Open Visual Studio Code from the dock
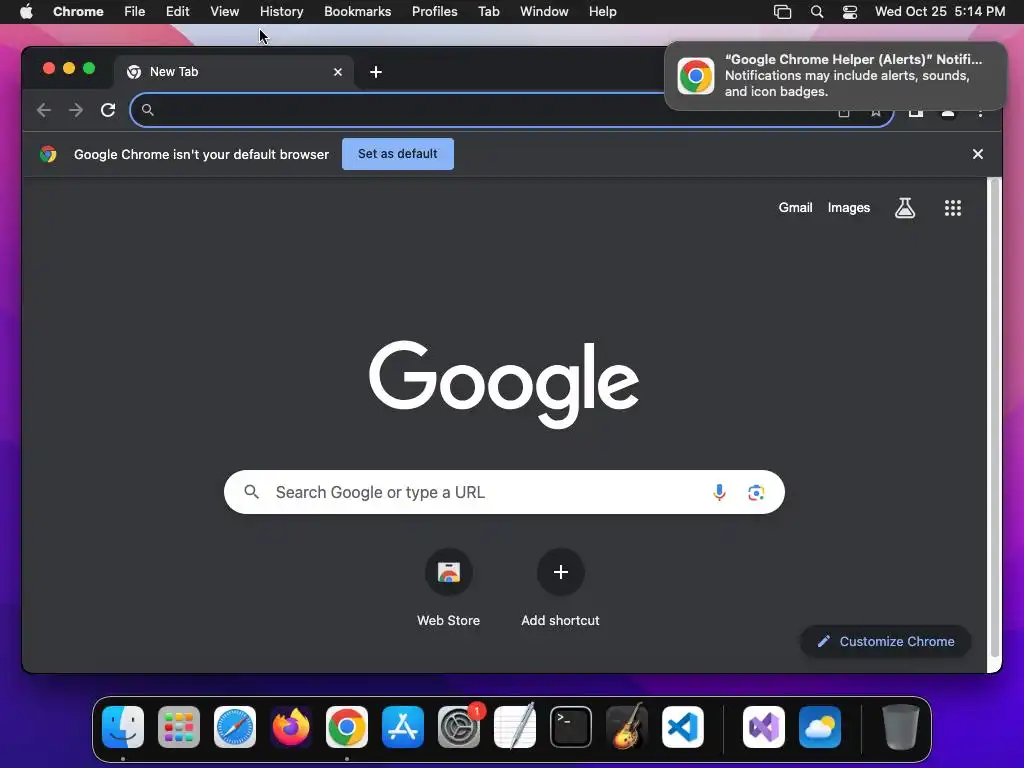 [x=683, y=727]
